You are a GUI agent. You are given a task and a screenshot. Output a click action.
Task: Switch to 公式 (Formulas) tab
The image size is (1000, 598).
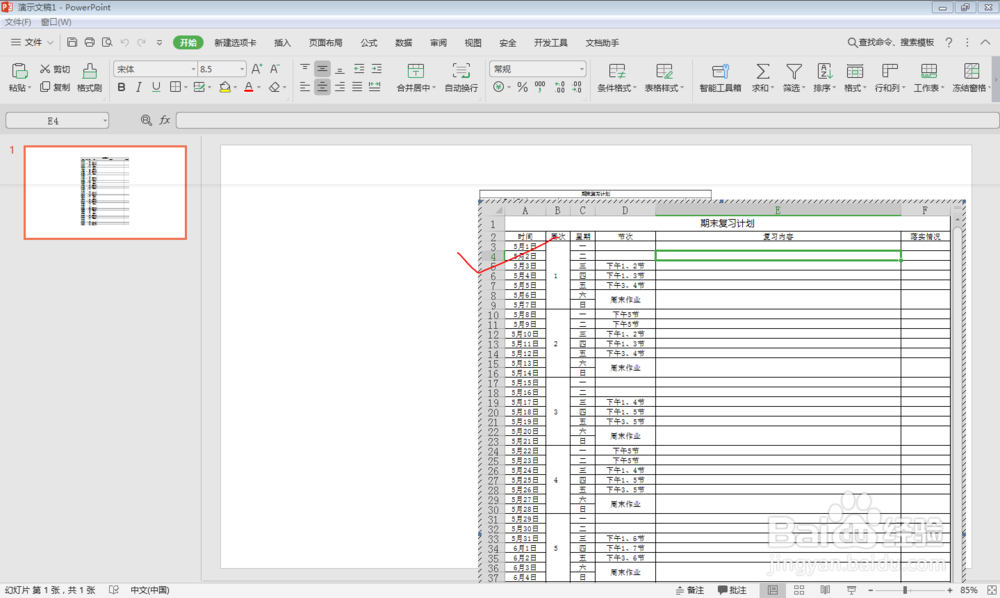point(369,43)
